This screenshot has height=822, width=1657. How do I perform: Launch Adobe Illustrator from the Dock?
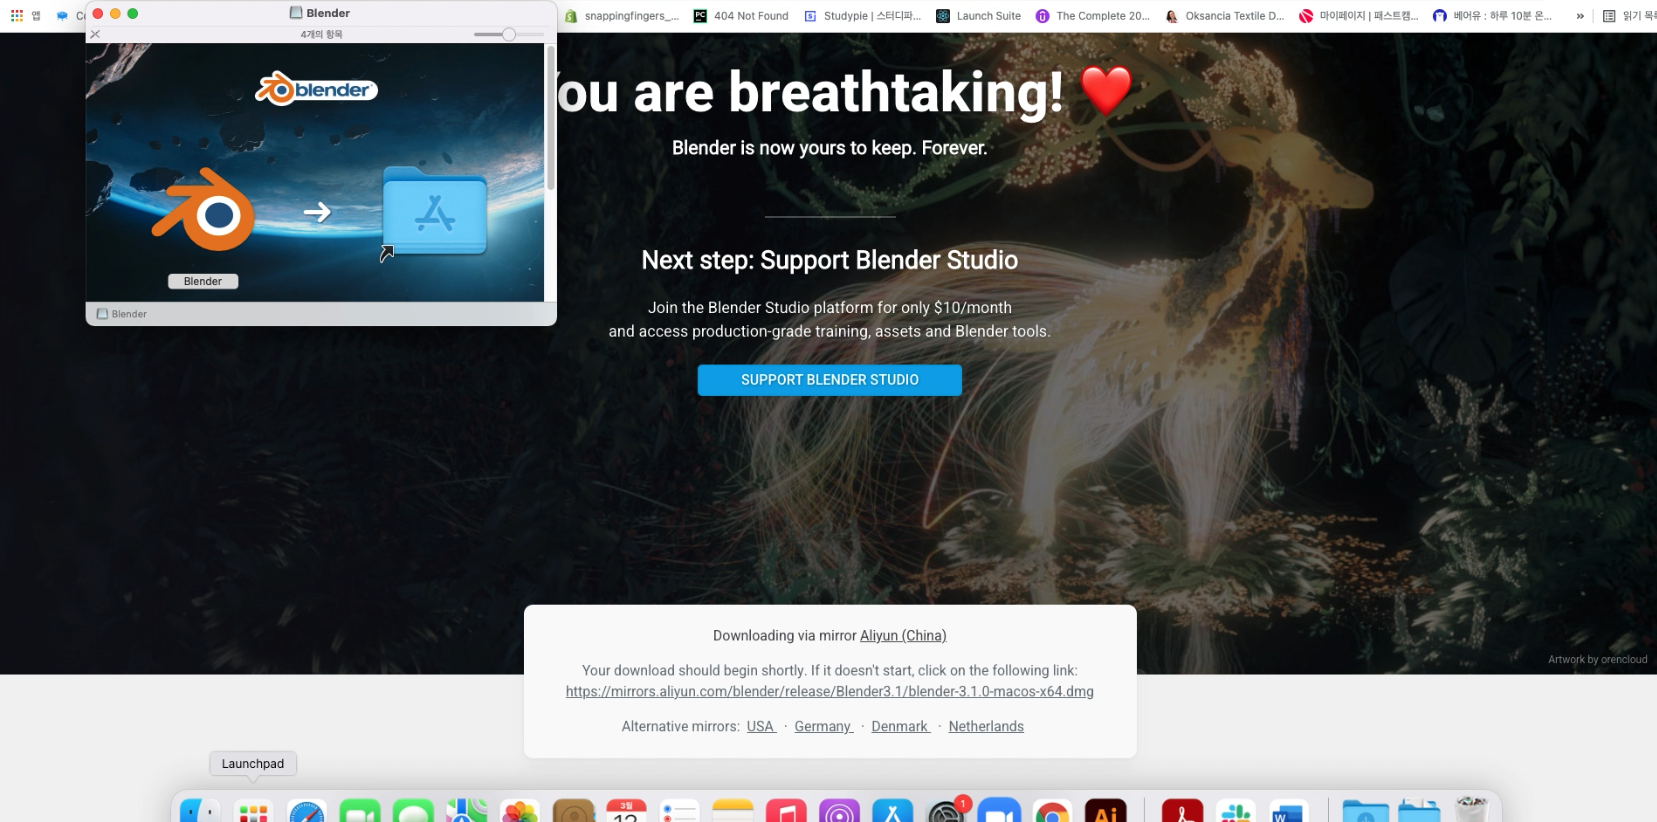point(1106,810)
